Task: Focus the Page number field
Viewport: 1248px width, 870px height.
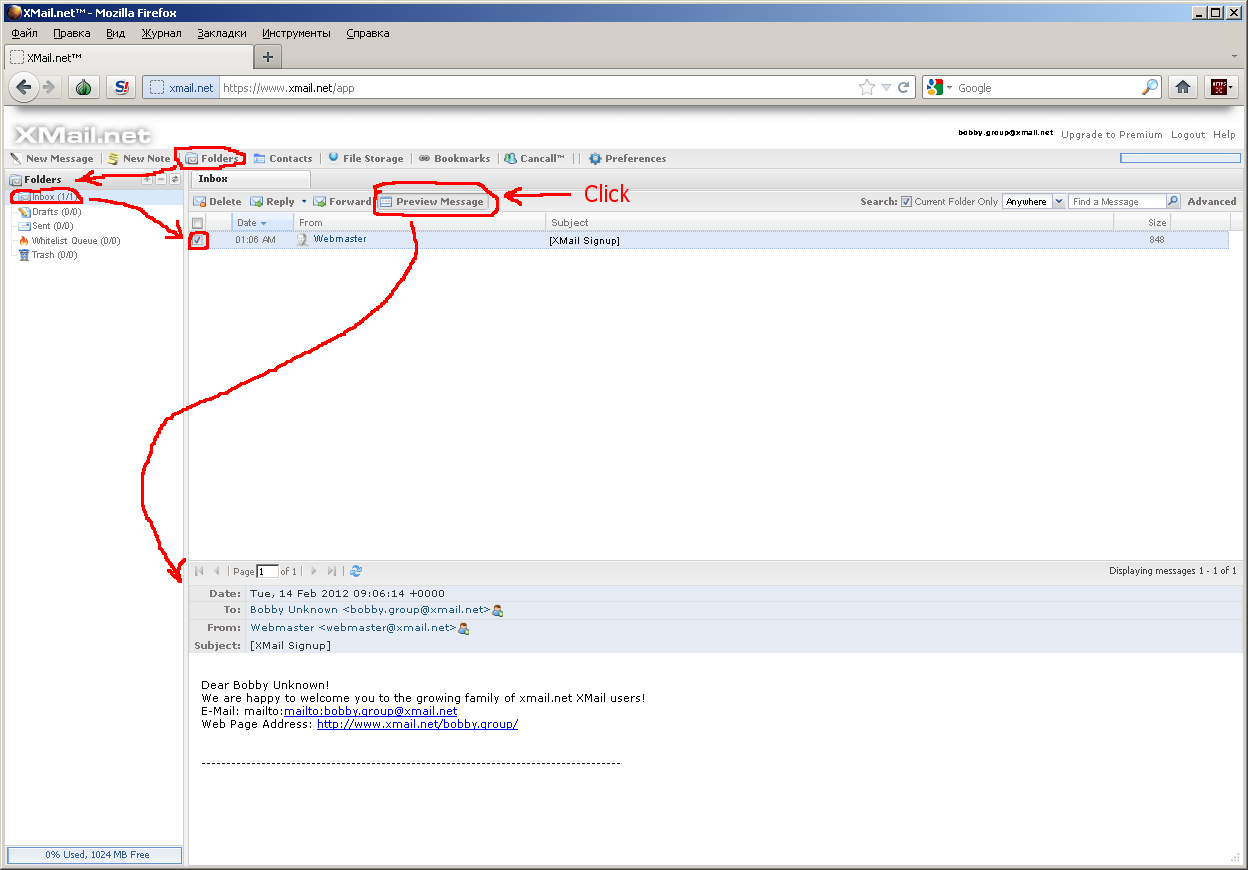Action: coord(267,571)
